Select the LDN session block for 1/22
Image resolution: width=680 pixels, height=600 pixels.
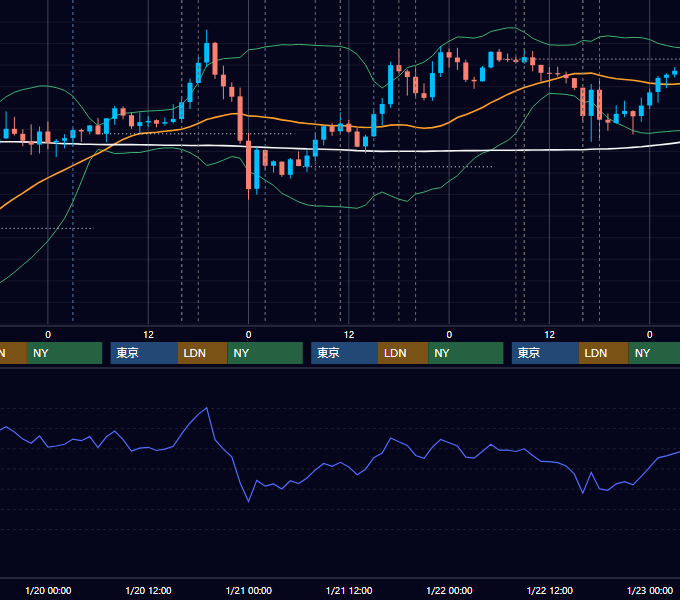[604, 353]
